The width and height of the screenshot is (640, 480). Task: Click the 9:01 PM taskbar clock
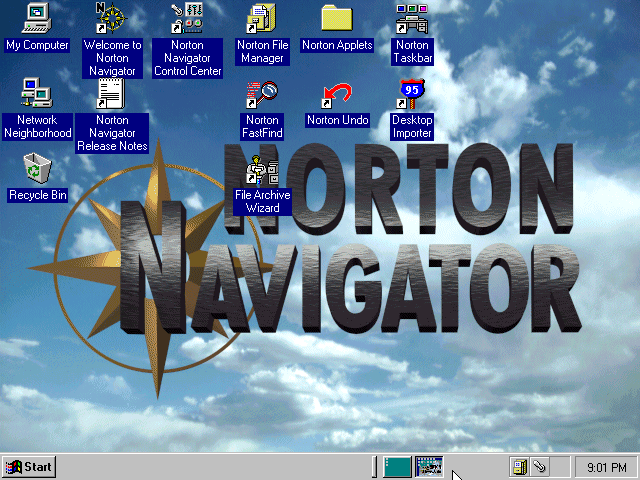coord(606,467)
